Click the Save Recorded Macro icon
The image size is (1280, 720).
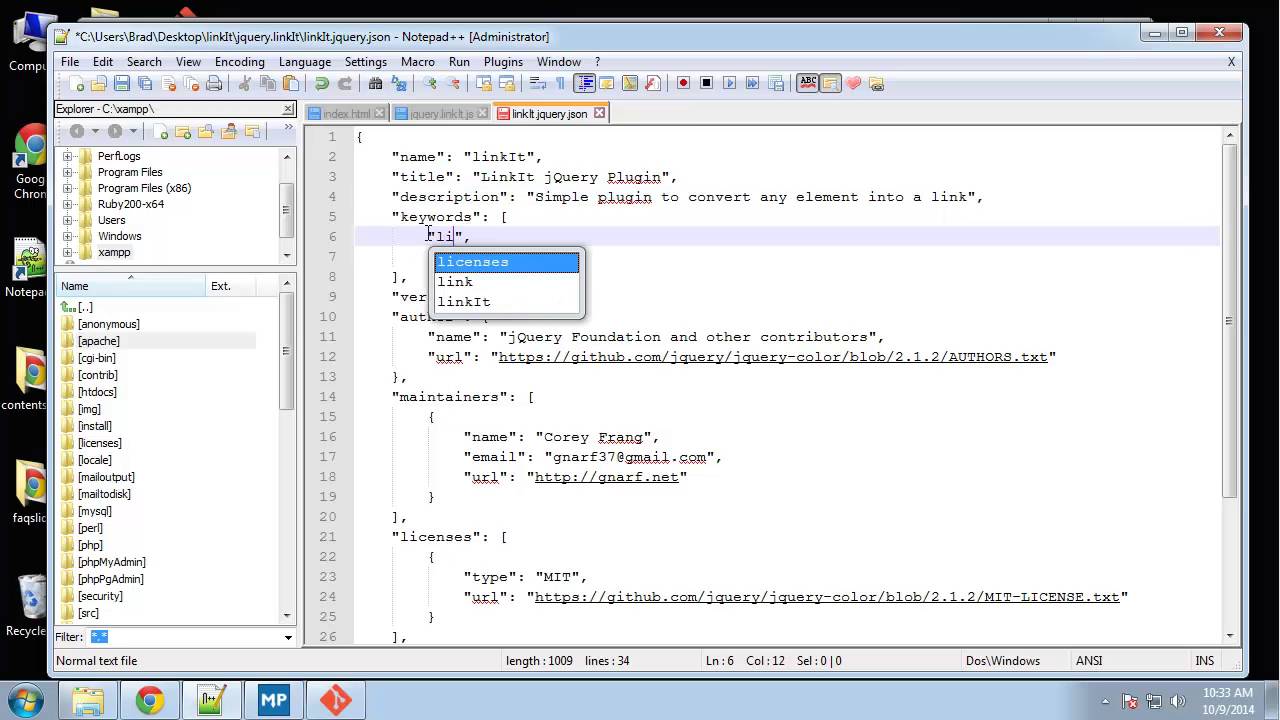(x=775, y=83)
